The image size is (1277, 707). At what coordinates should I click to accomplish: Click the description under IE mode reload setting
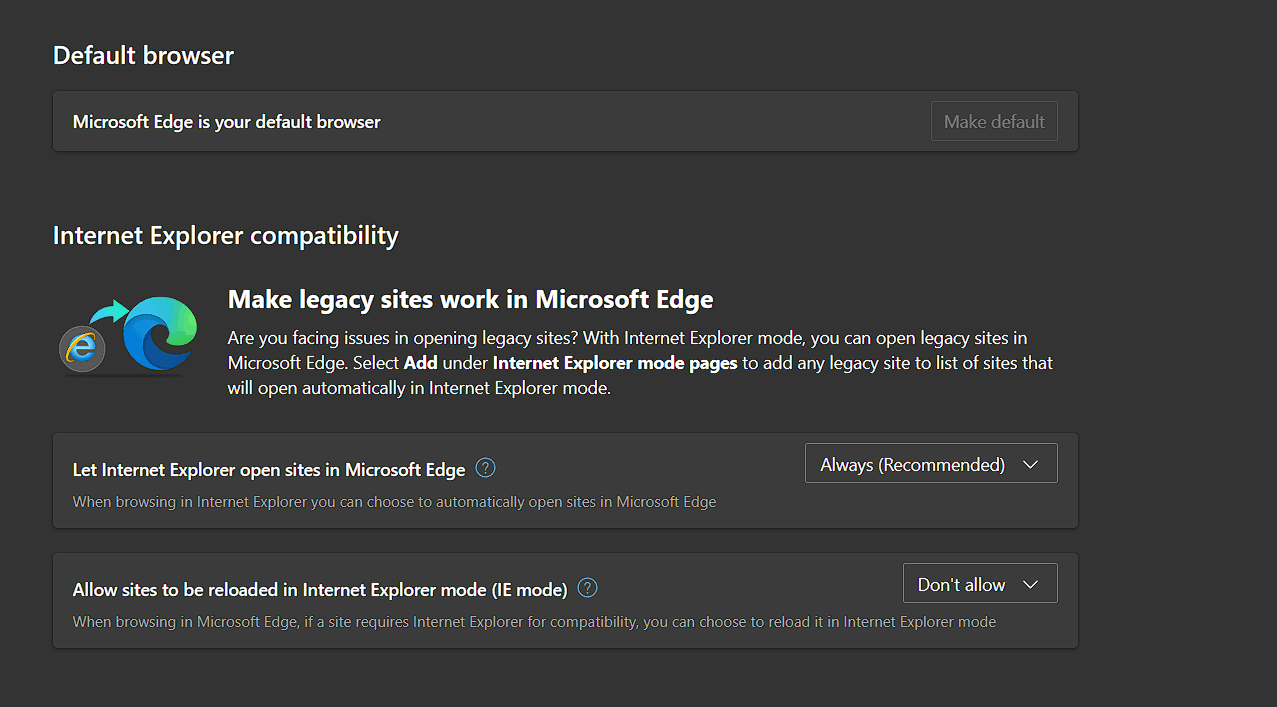click(534, 622)
